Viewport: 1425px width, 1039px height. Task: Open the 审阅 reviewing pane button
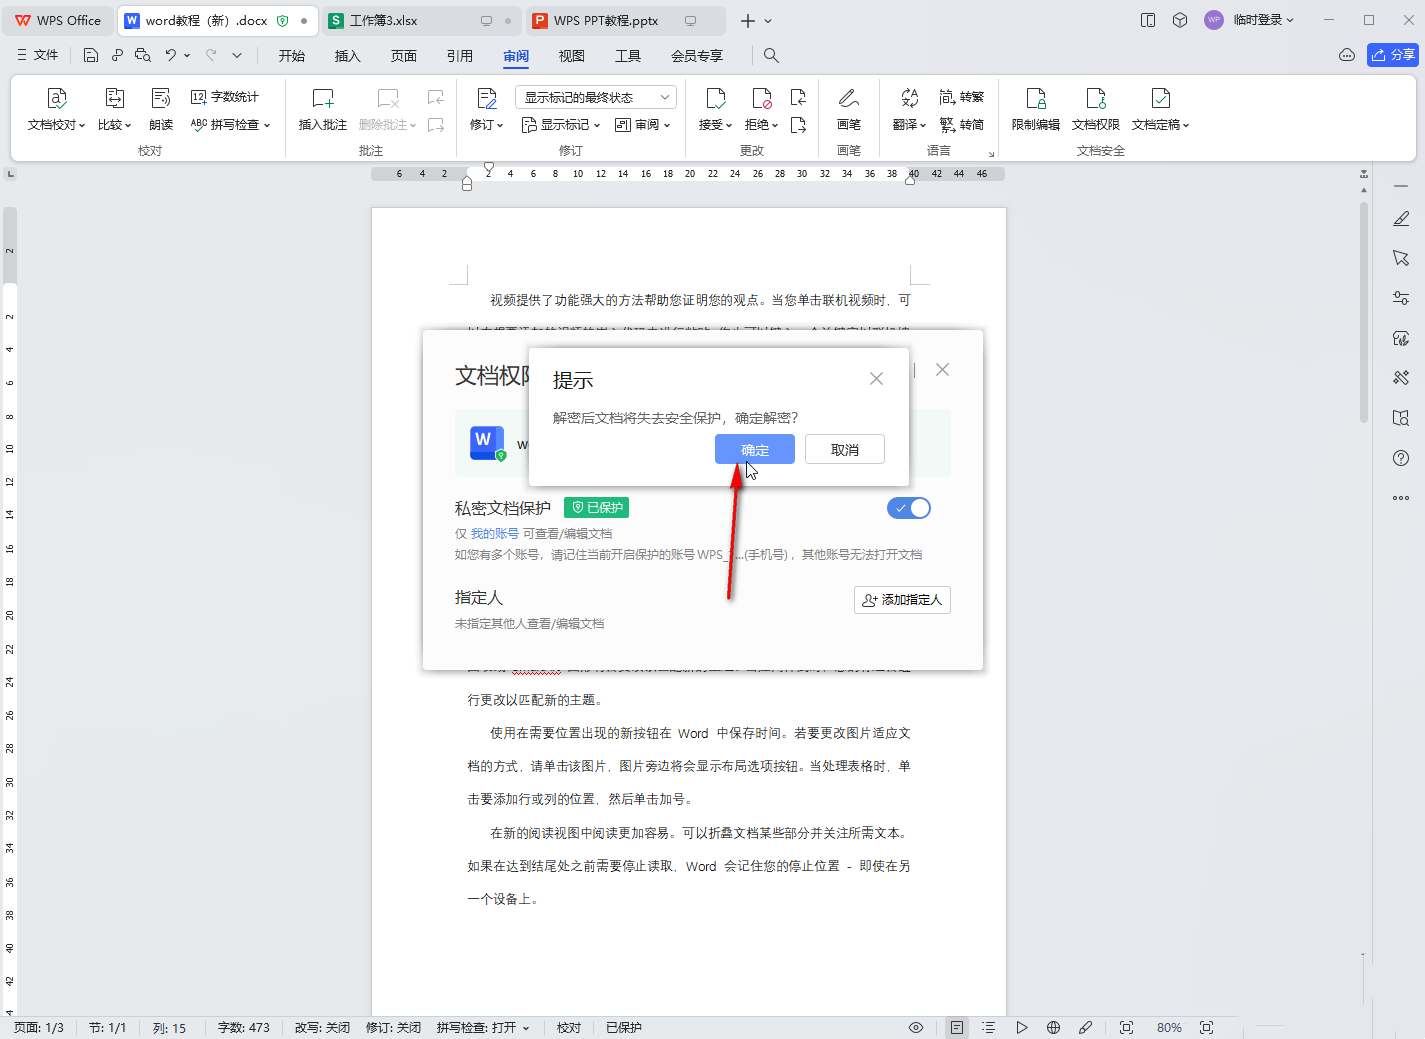tap(642, 125)
